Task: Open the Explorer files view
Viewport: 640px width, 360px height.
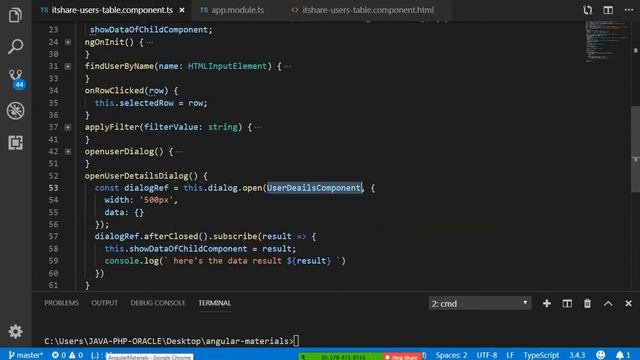Action: point(15,16)
